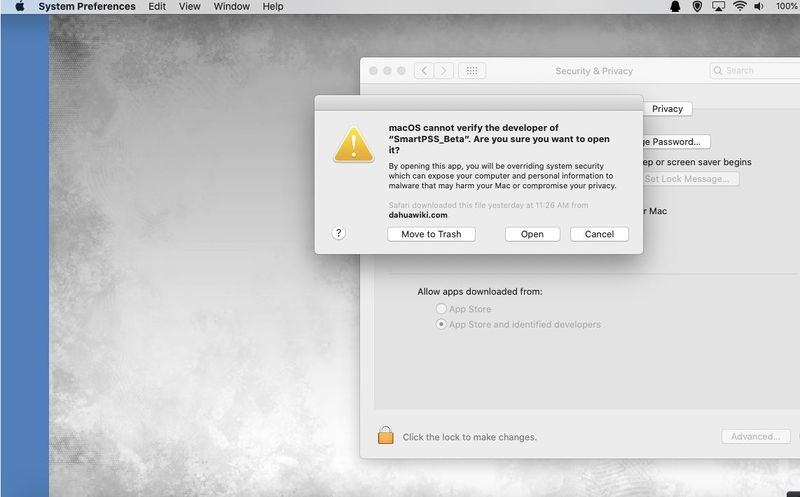Open the Apple menu
The width and height of the screenshot is (800, 497).
pos(19,6)
